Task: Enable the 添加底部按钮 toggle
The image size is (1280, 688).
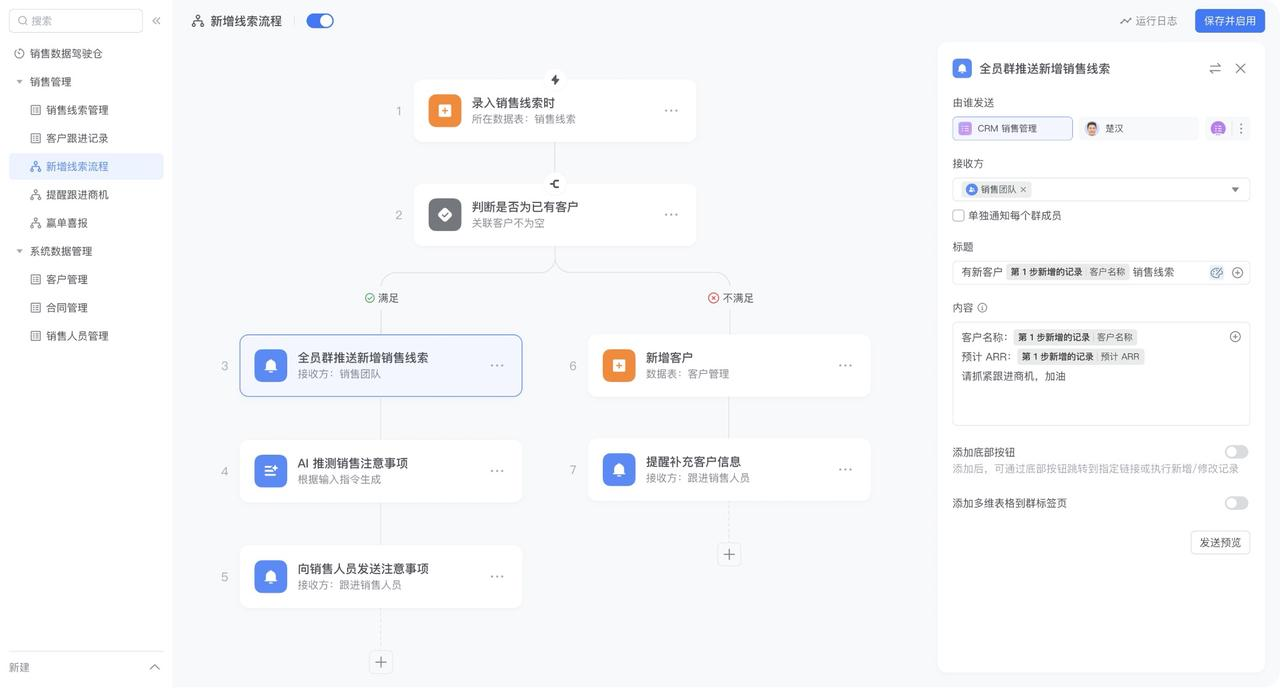Action: tap(1235, 451)
